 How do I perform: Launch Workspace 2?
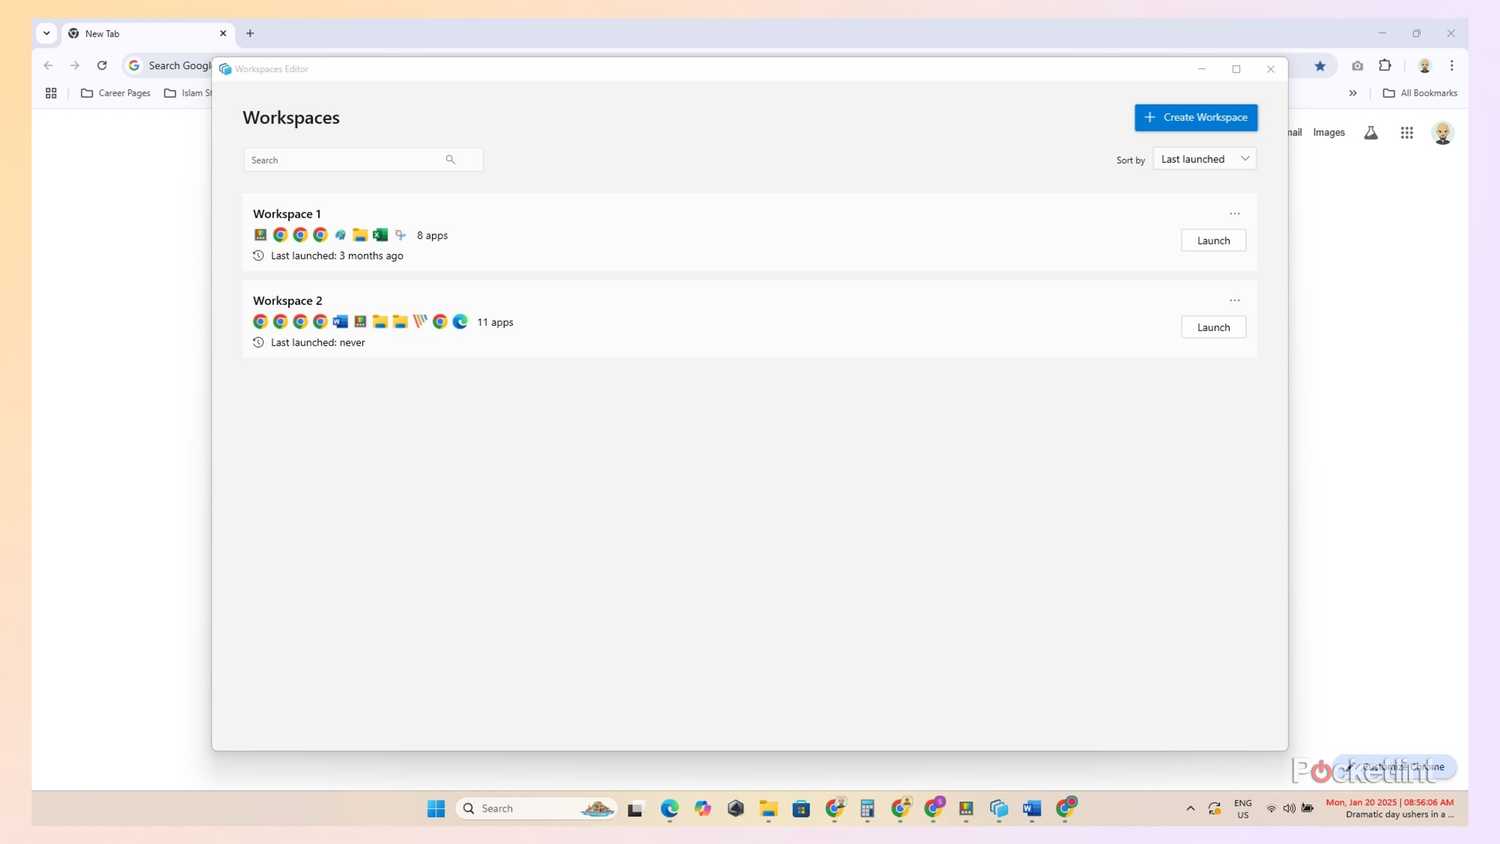(1213, 328)
